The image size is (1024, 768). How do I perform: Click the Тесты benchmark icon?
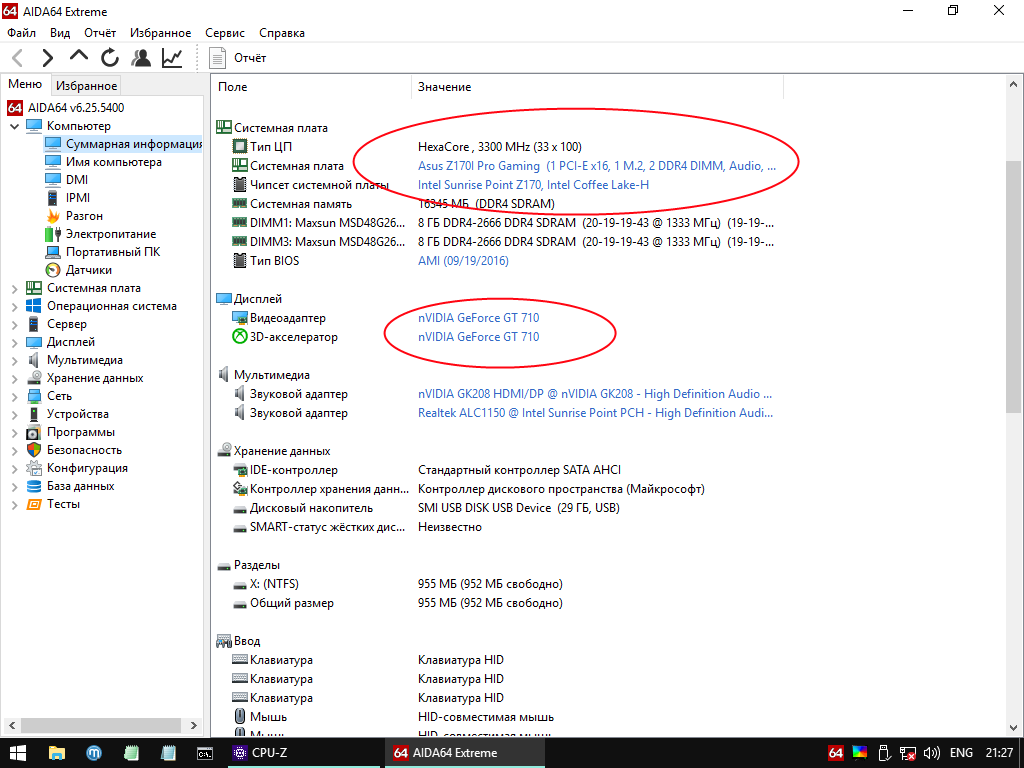[x=33, y=504]
